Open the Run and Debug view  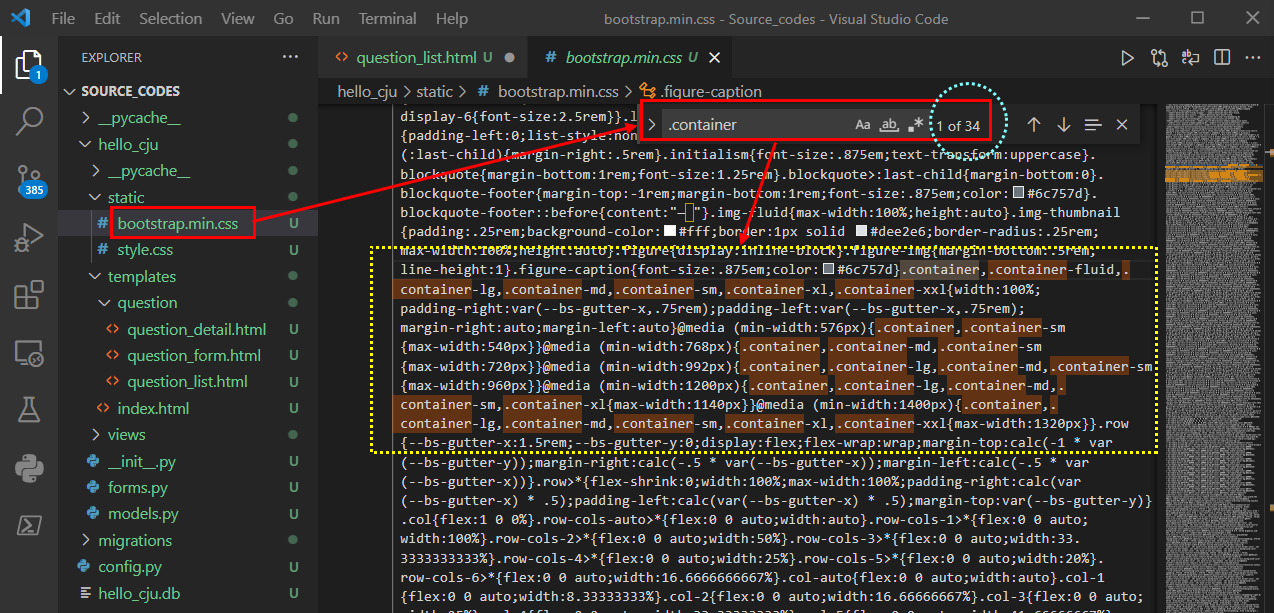point(29,238)
